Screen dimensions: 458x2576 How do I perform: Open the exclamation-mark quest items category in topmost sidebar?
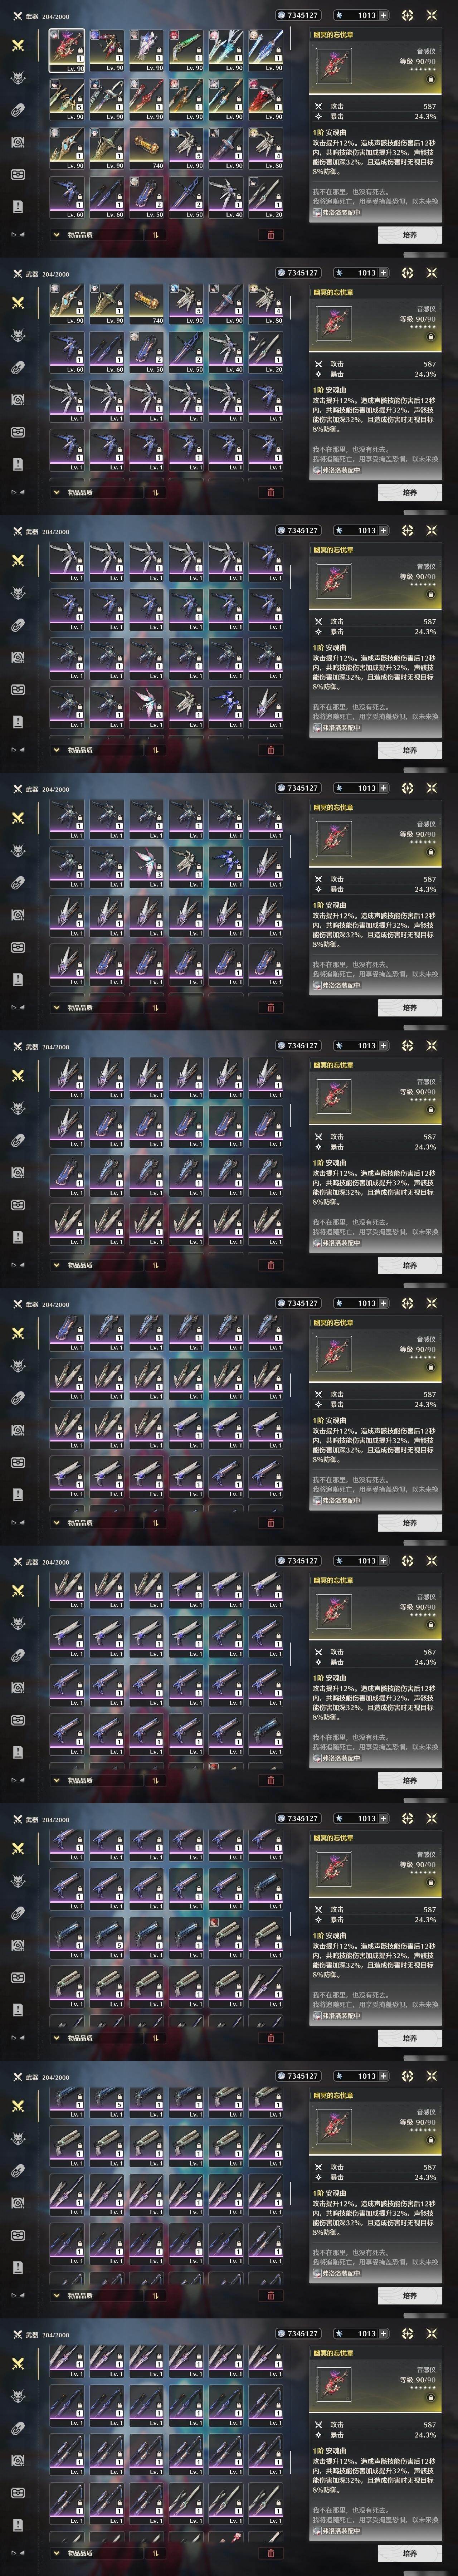17,206
